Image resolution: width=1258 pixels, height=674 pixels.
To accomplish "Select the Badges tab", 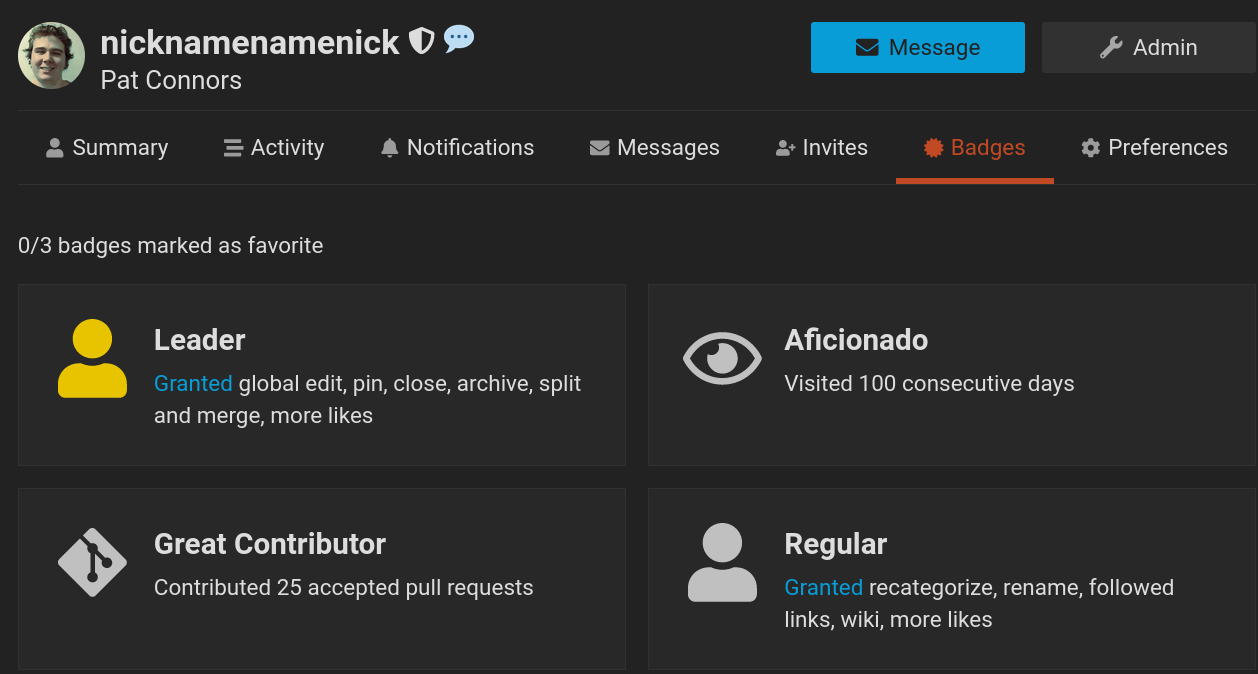I will point(975,148).
